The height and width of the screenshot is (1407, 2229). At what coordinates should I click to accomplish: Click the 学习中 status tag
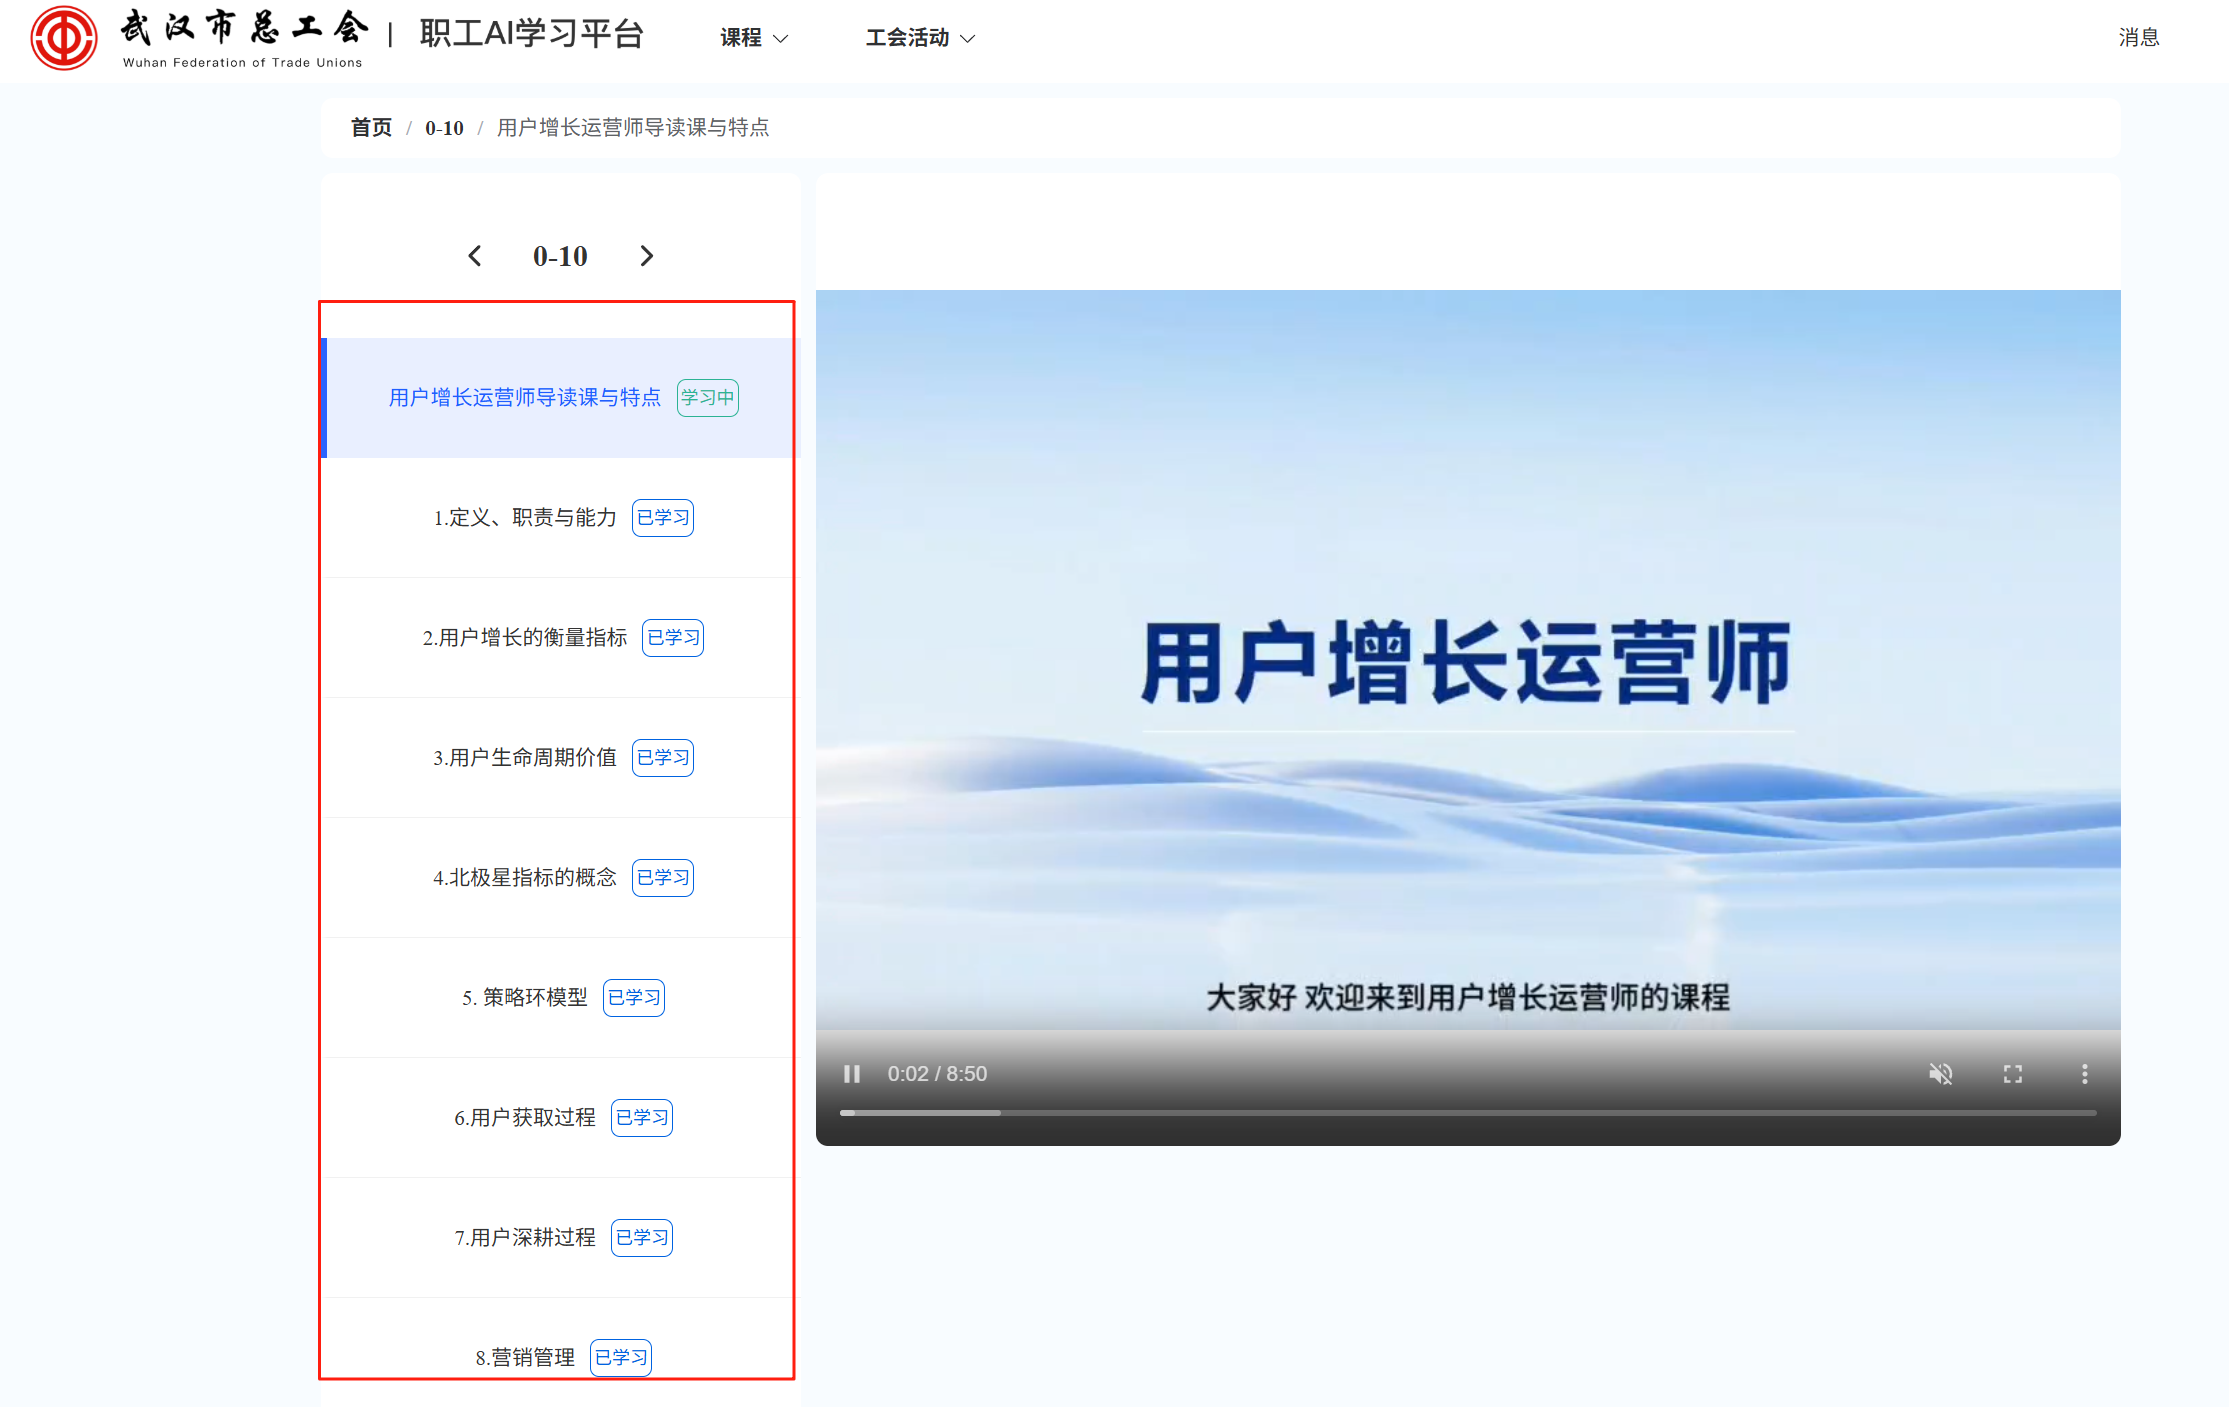(707, 398)
